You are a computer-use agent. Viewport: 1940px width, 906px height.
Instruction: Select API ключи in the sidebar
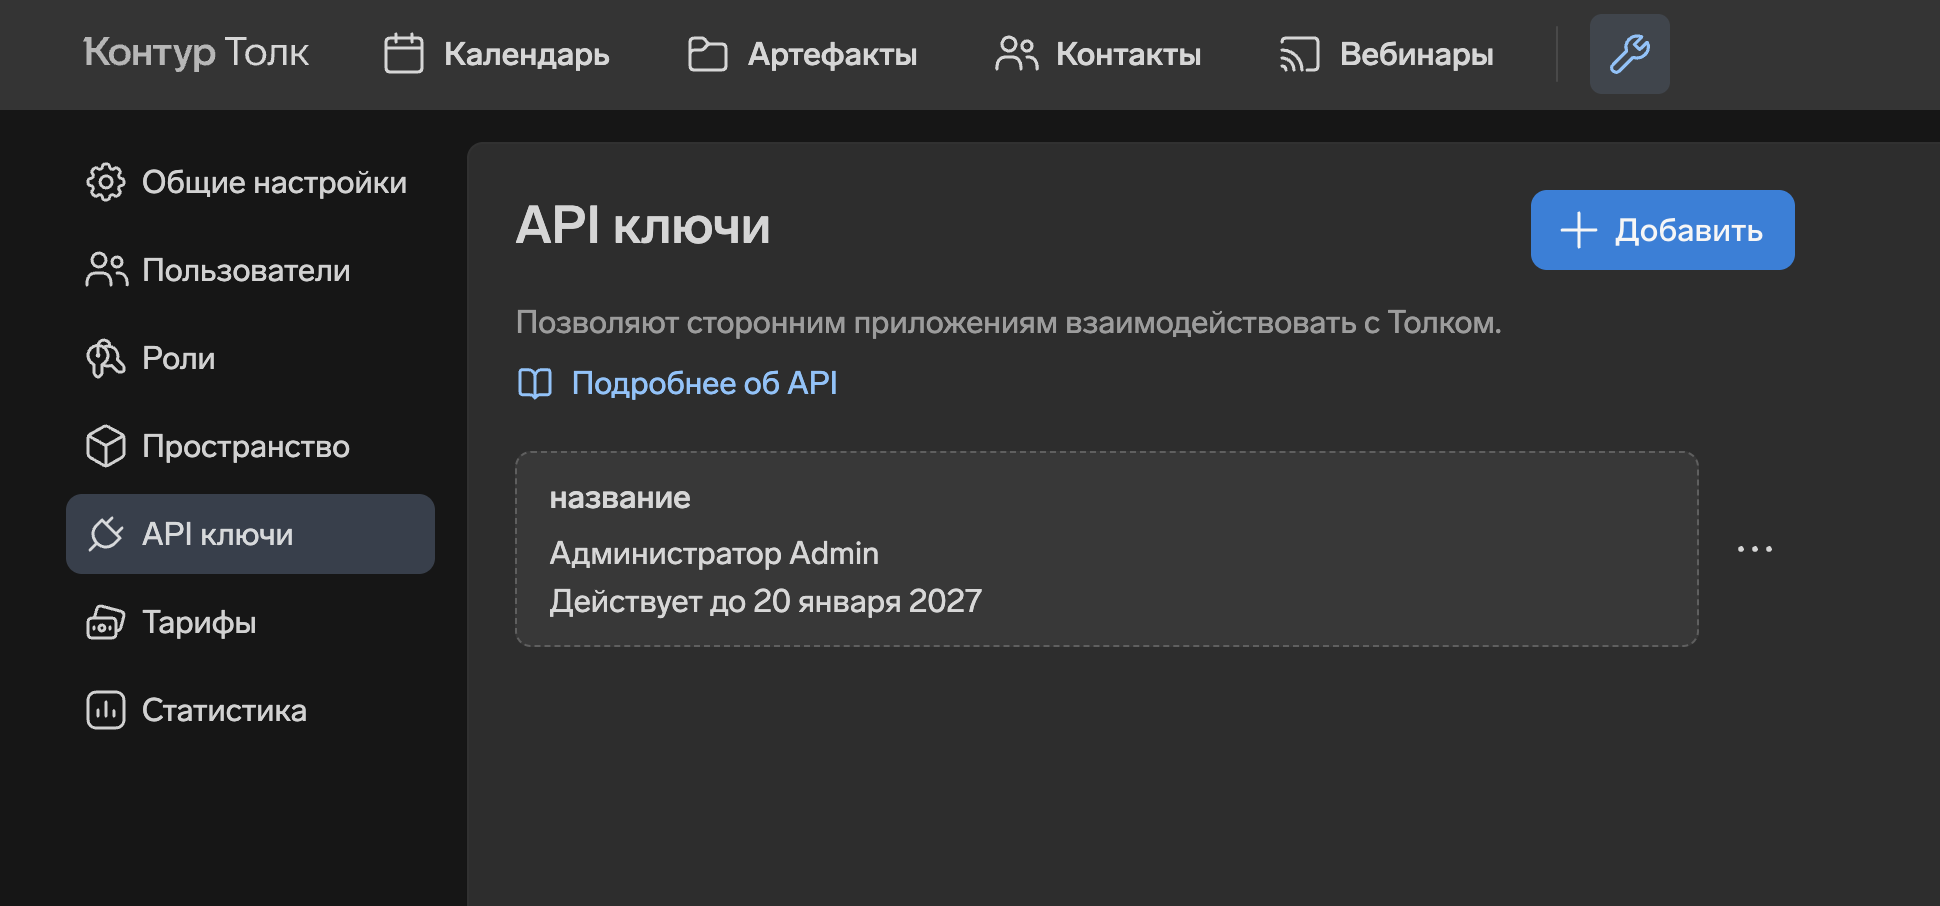pyautogui.click(x=250, y=534)
